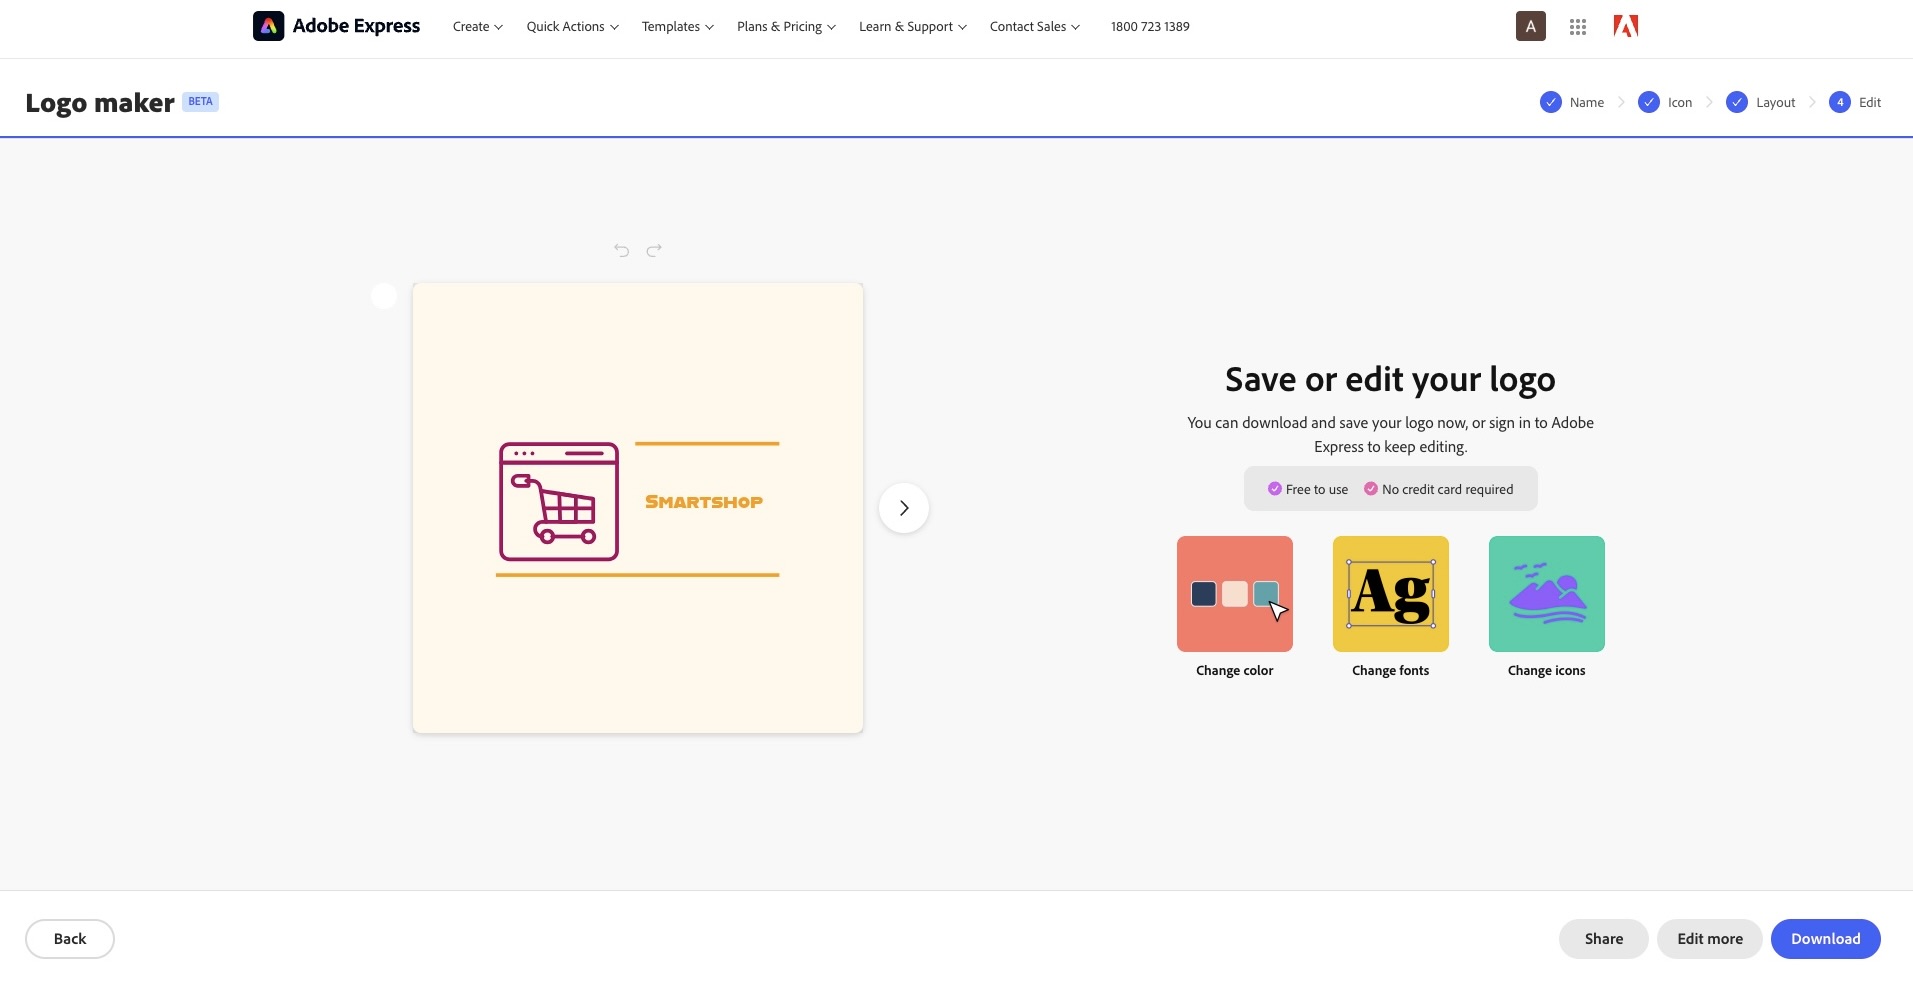Undo the last change
Screen dimensions: 1913x986
click(x=620, y=250)
